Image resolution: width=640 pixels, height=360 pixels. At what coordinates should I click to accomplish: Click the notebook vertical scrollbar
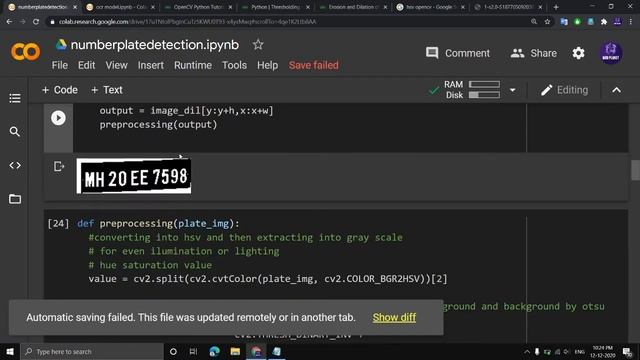pyautogui.click(x=635, y=170)
